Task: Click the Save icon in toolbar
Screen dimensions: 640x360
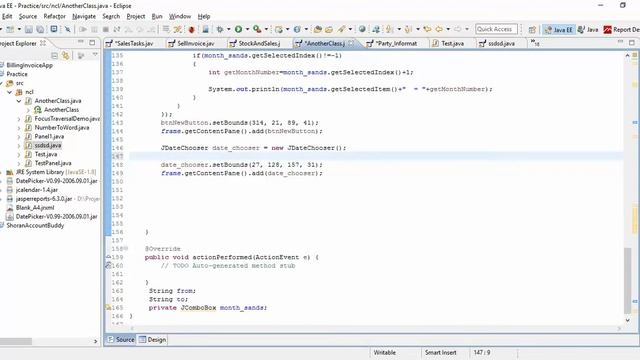Action: coord(29,29)
